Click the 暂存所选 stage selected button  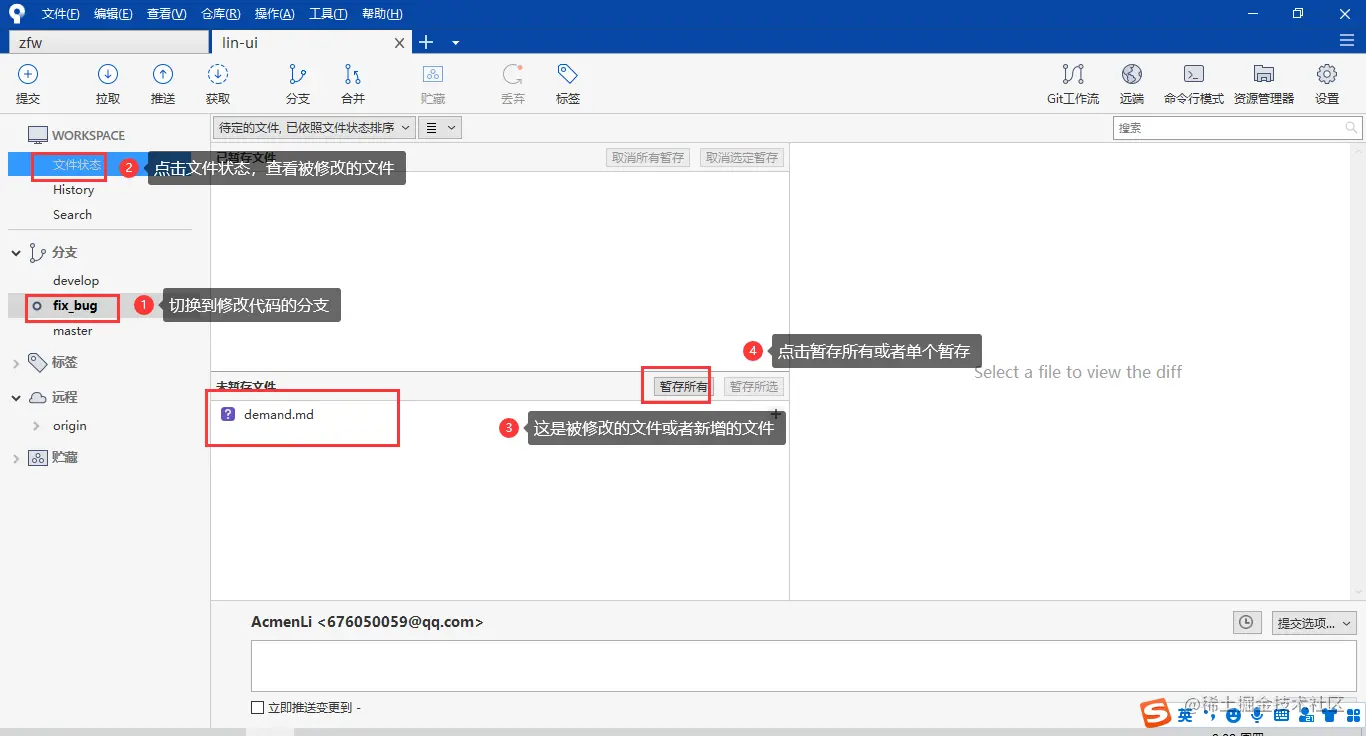[x=753, y=387]
